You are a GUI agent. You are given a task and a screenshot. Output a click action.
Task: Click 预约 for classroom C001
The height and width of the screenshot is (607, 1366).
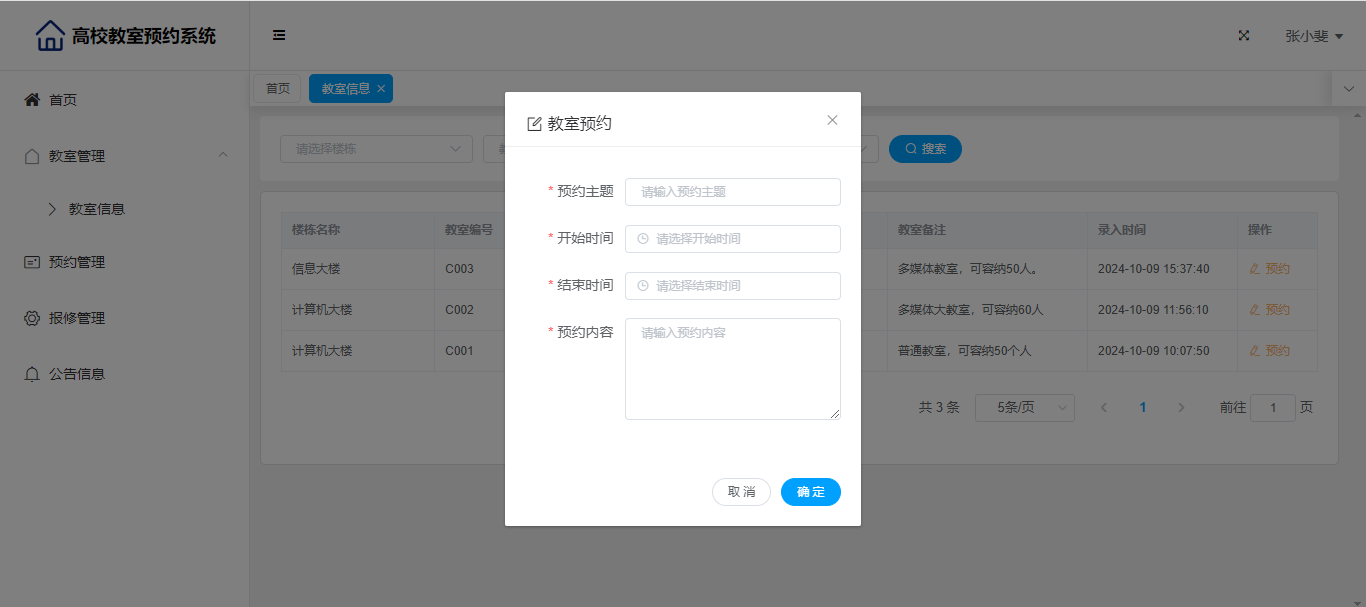pyautogui.click(x=1270, y=351)
